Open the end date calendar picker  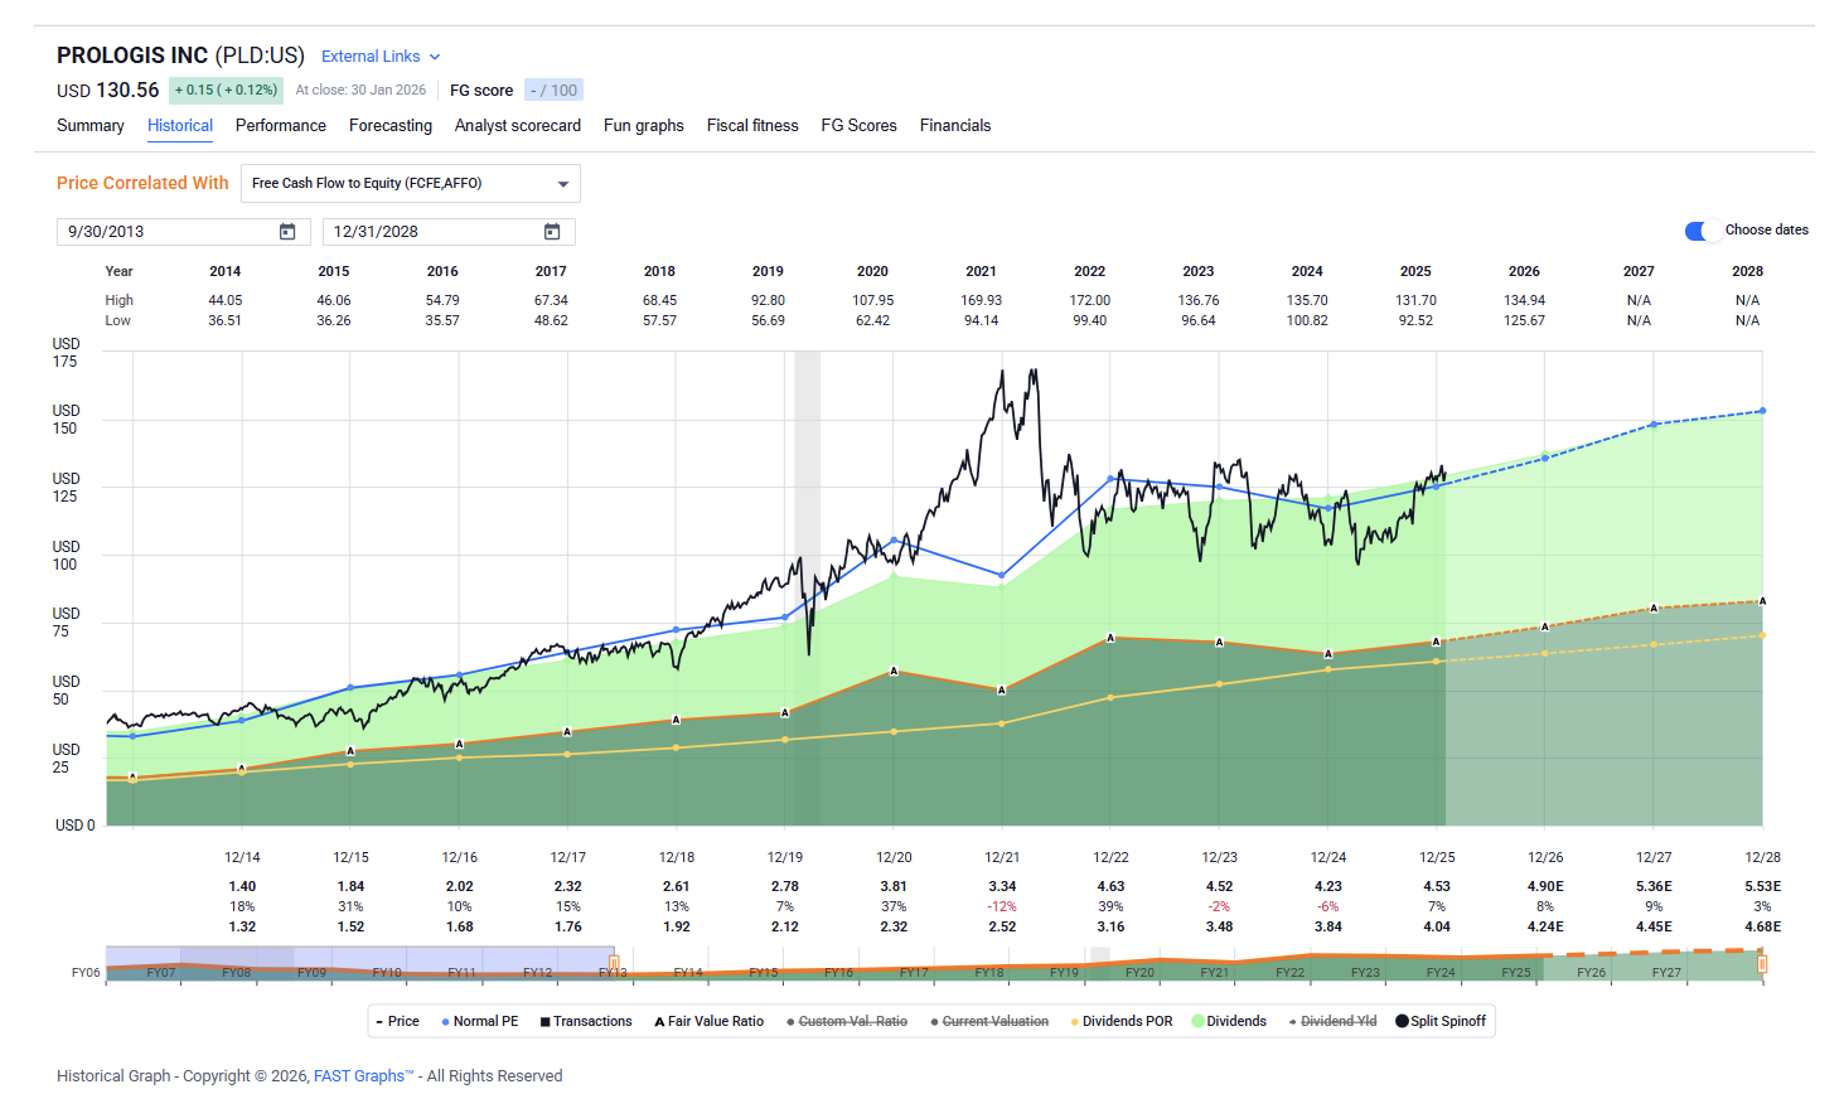[552, 232]
